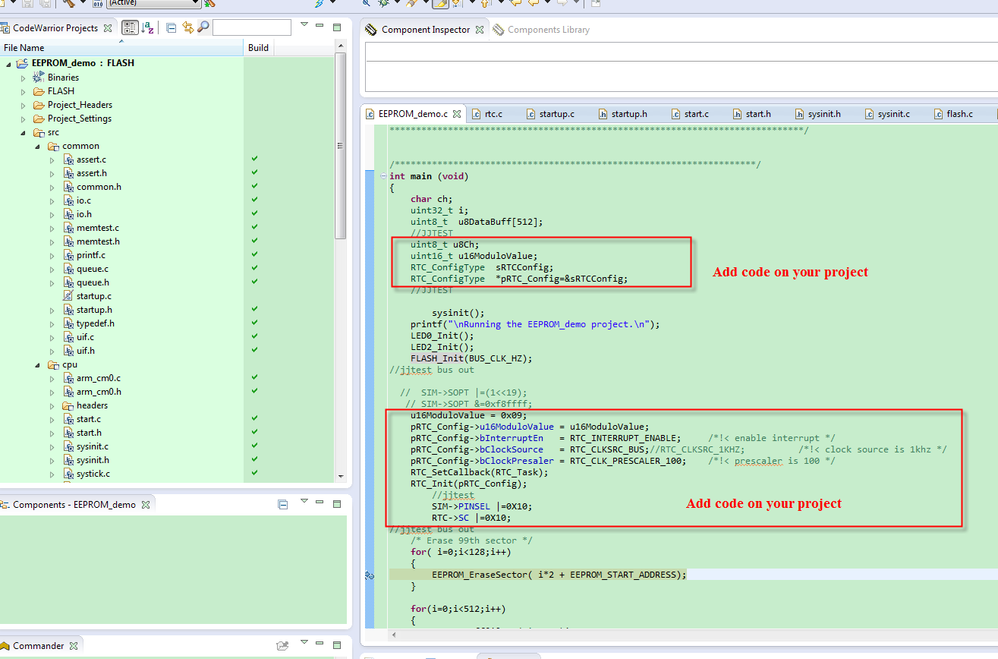This screenshot has height=659, width=998.
Task: Click the Commander panel toolbar icon
Action: coord(283,646)
